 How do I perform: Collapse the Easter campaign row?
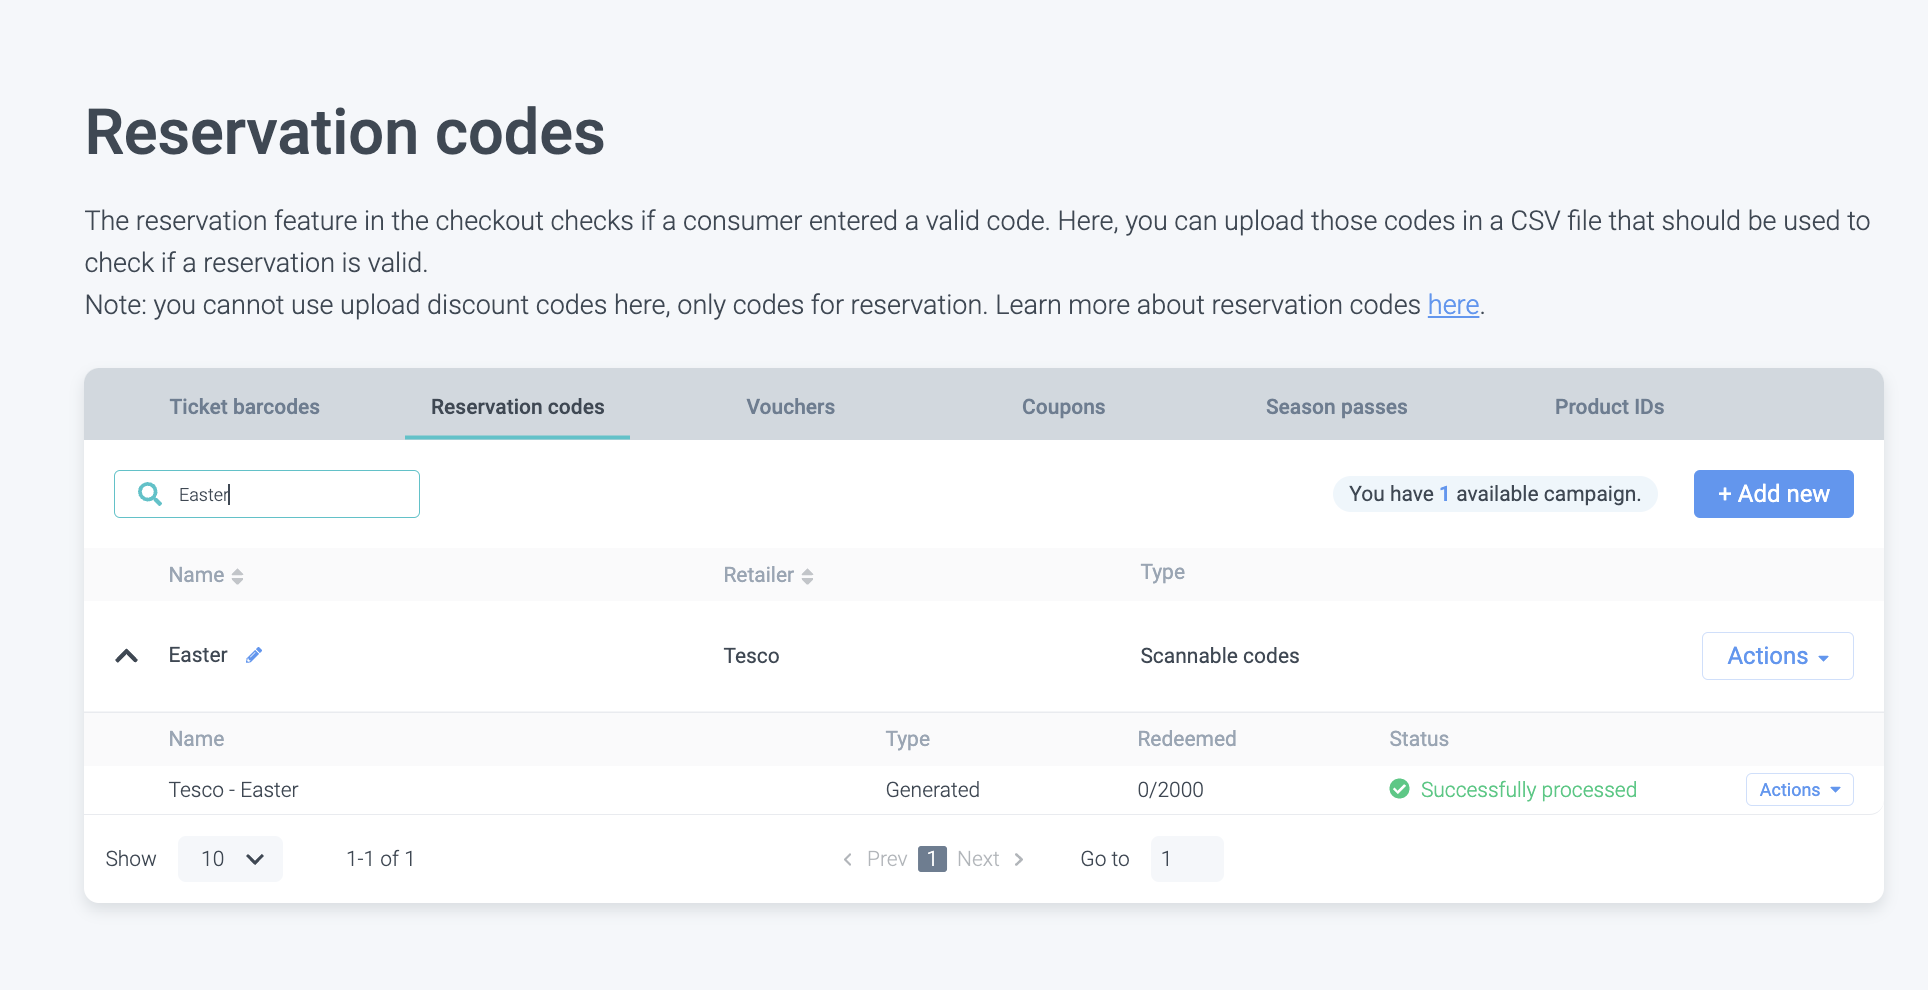click(x=127, y=656)
